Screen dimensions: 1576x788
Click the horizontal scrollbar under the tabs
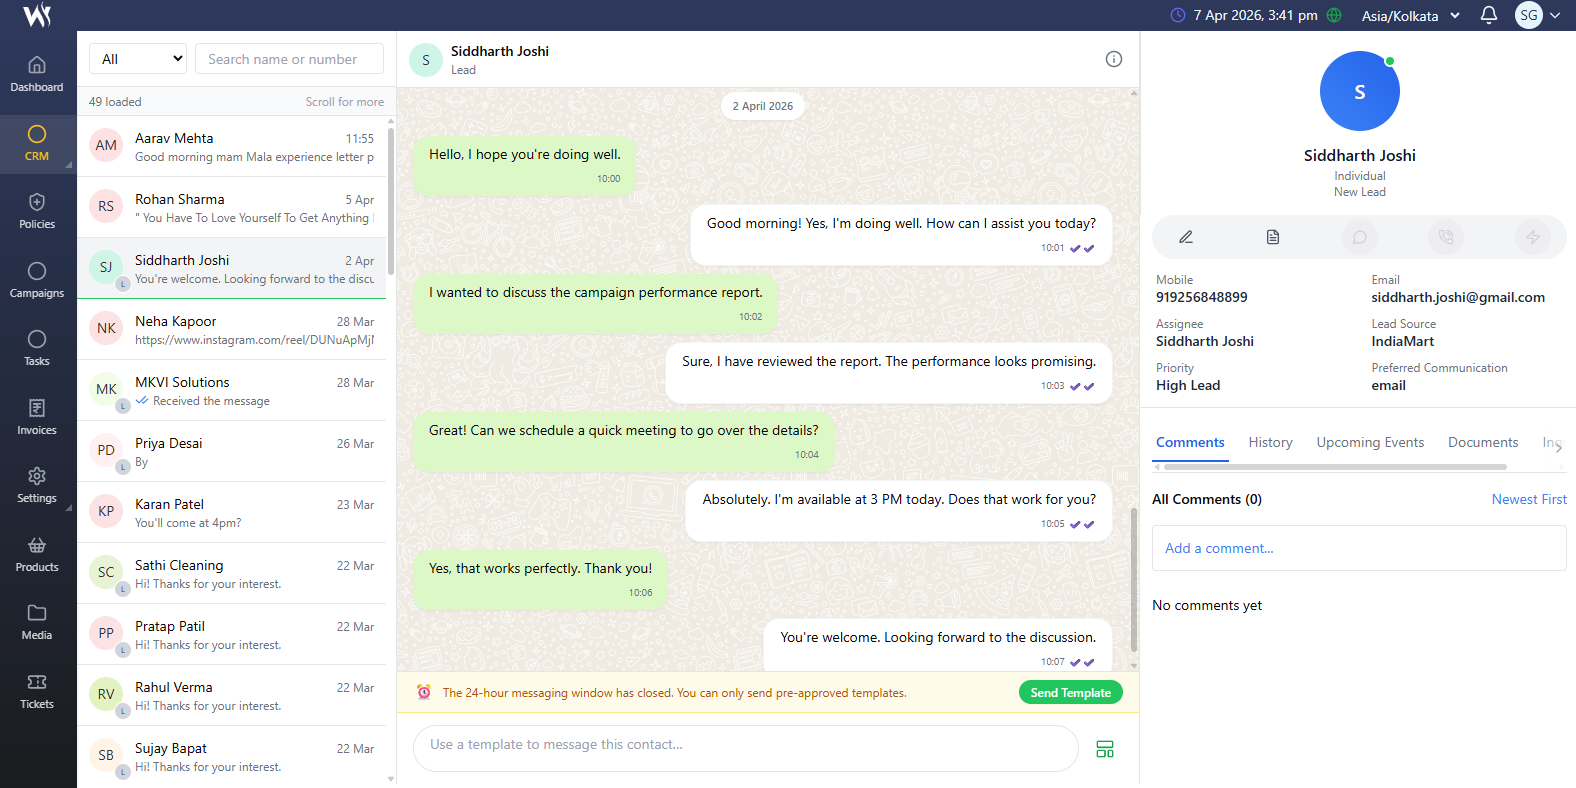(1334, 467)
